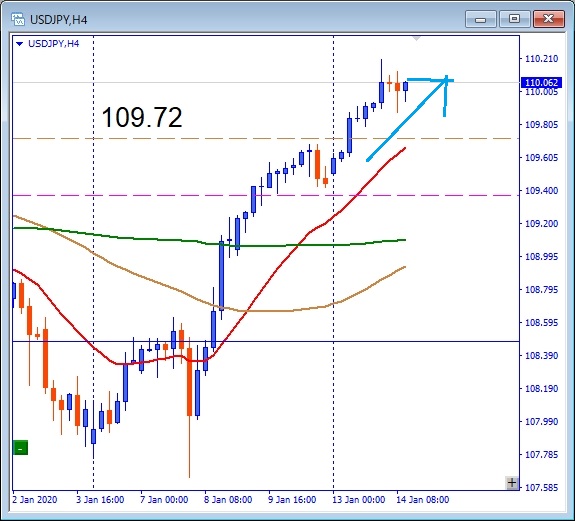The height and width of the screenshot is (521, 575).
Task: Close the USDJPY,H4 chart window
Action: pos(549,19)
